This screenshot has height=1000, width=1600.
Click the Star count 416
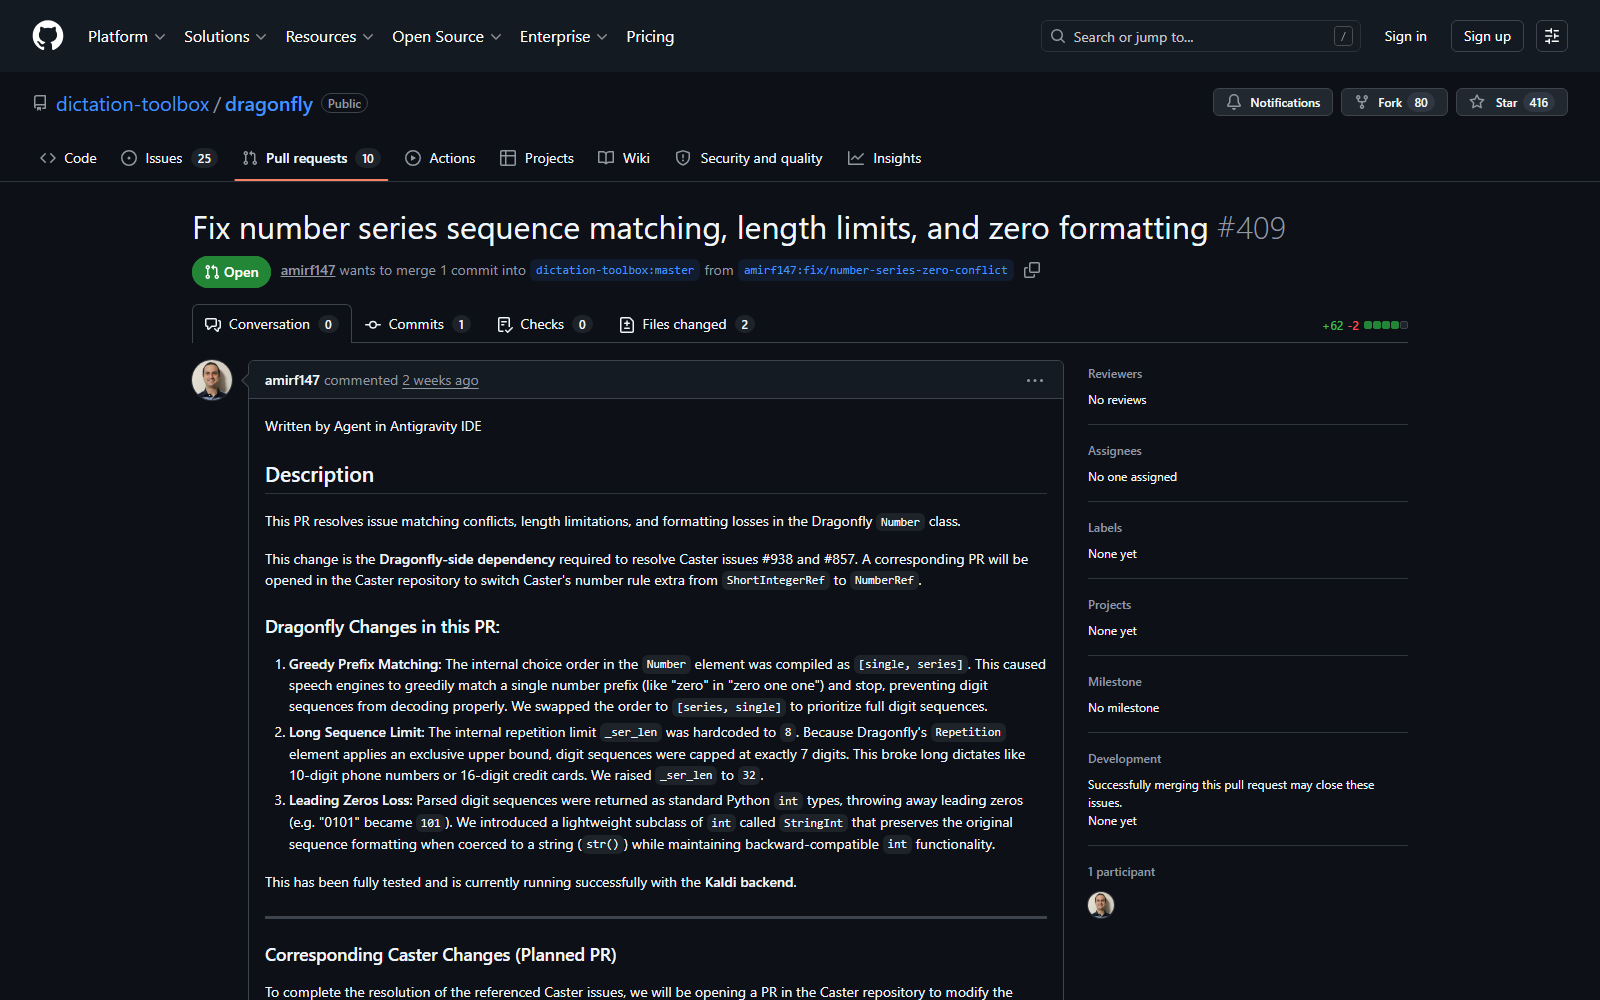coord(1538,102)
